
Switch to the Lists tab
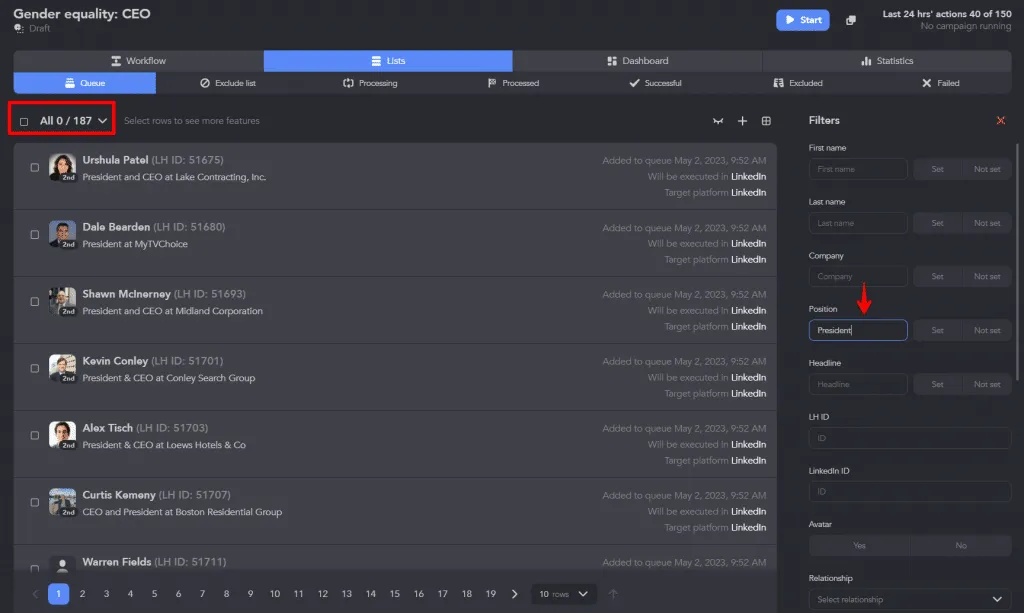tap(388, 61)
